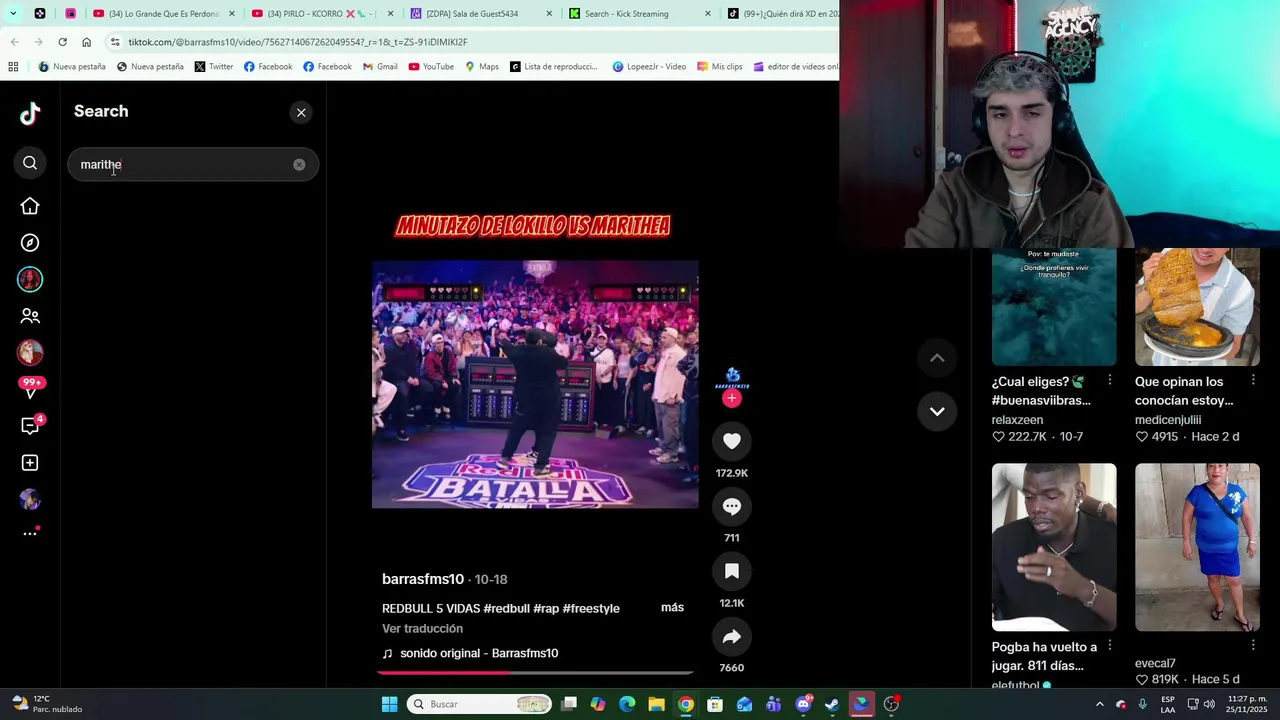Open the taskbar weather widget
Screen dimensions: 1280x720
[x=47, y=704]
